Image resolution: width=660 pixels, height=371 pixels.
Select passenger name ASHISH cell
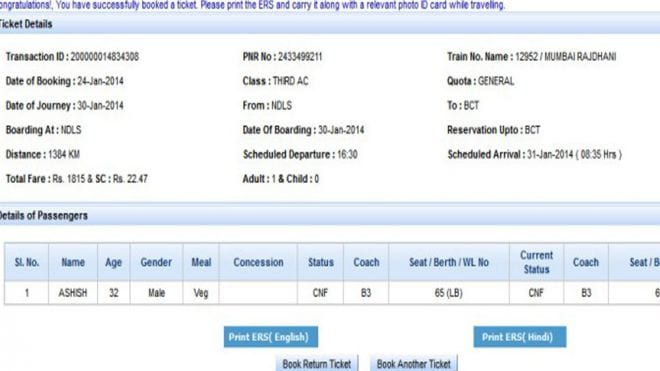tap(73, 293)
